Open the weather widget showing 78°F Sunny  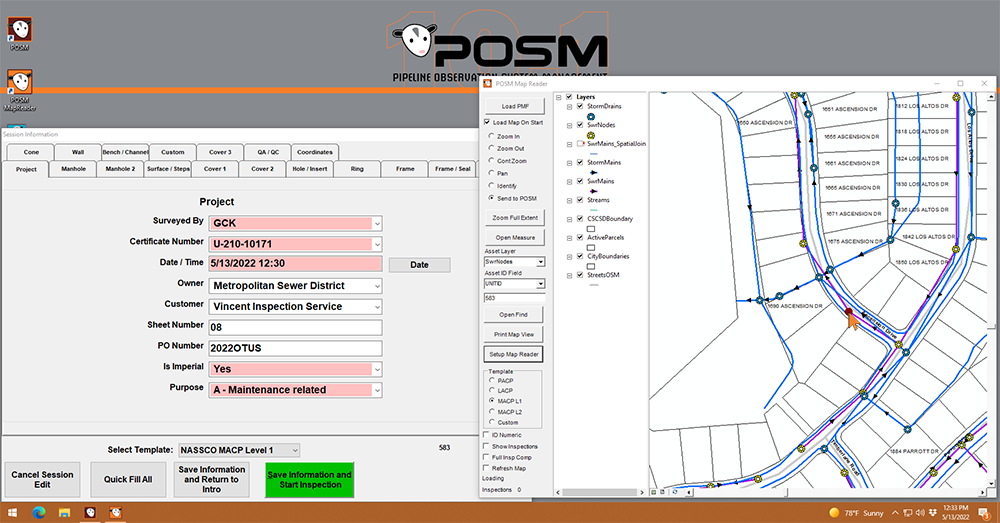click(856, 512)
